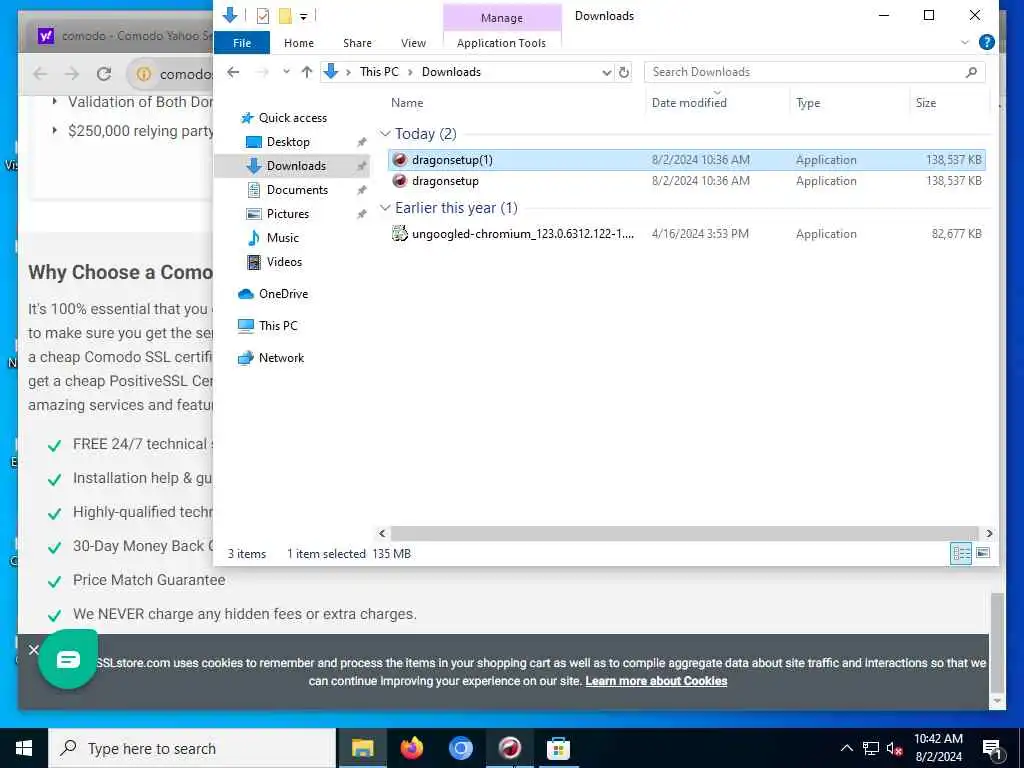This screenshot has width=1024, height=768.
Task: Open the File menu in Explorer
Action: tap(242, 43)
